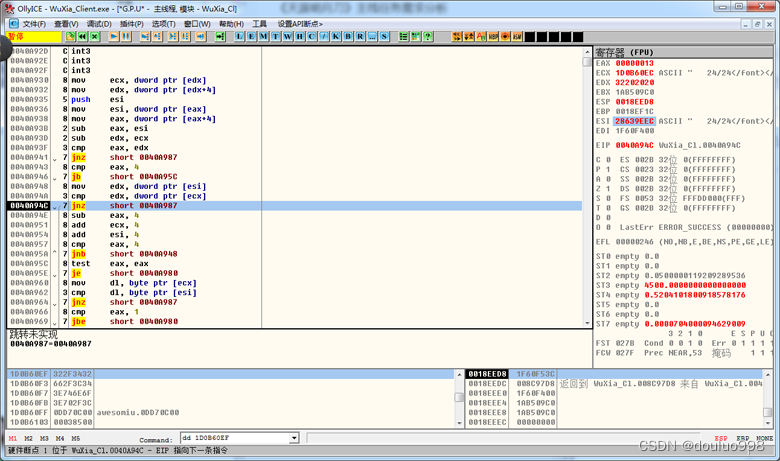Open the Command combo box dropdown arrow
The height and width of the screenshot is (461, 780).
click(294, 438)
